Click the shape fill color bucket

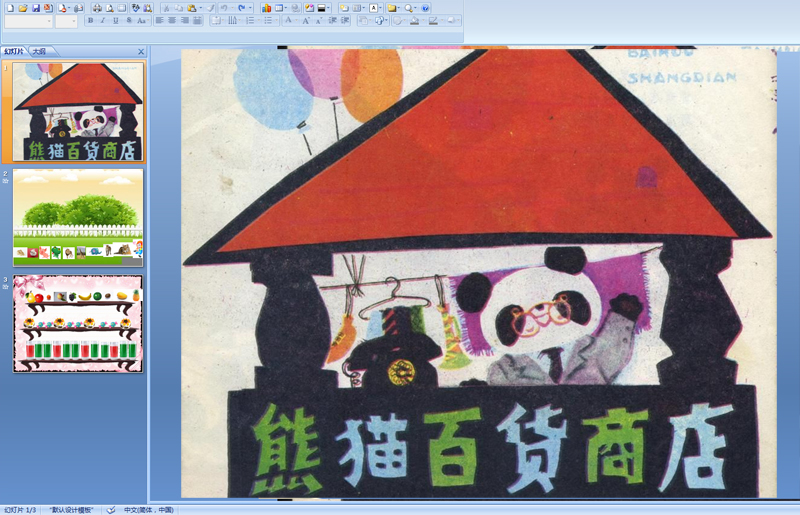pyautogui.click(x=415, y=20)
